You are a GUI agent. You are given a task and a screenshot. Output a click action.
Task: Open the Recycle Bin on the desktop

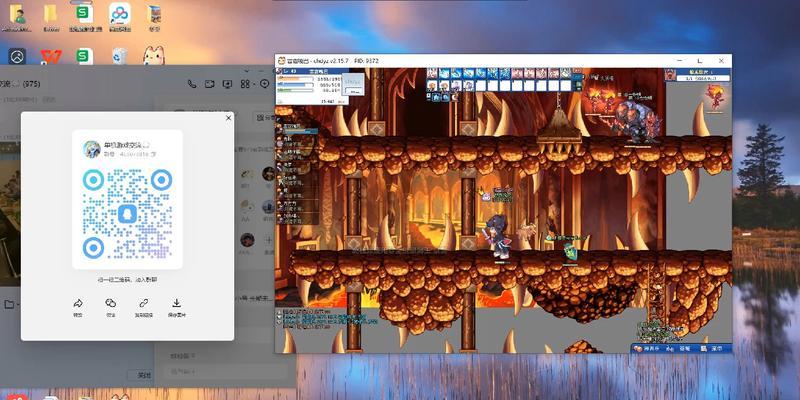119,56
